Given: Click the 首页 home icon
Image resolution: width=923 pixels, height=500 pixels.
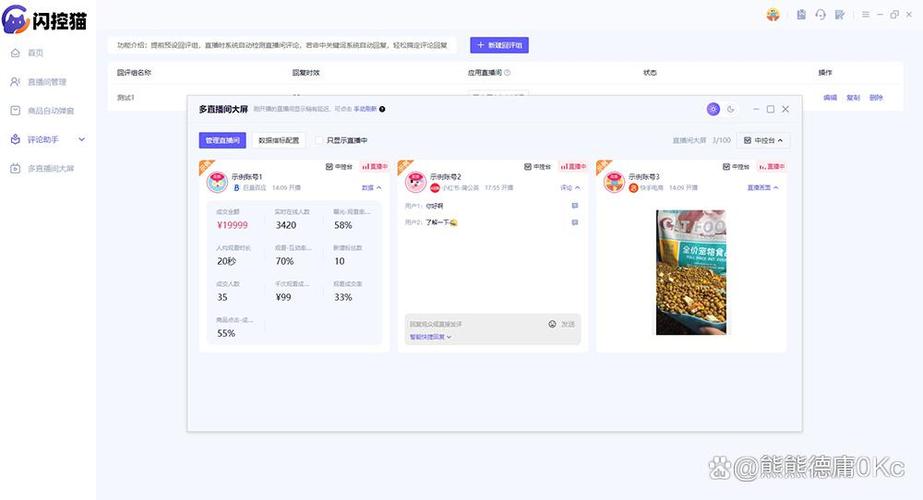Looking at the screenshot, I should coord(15,53).
